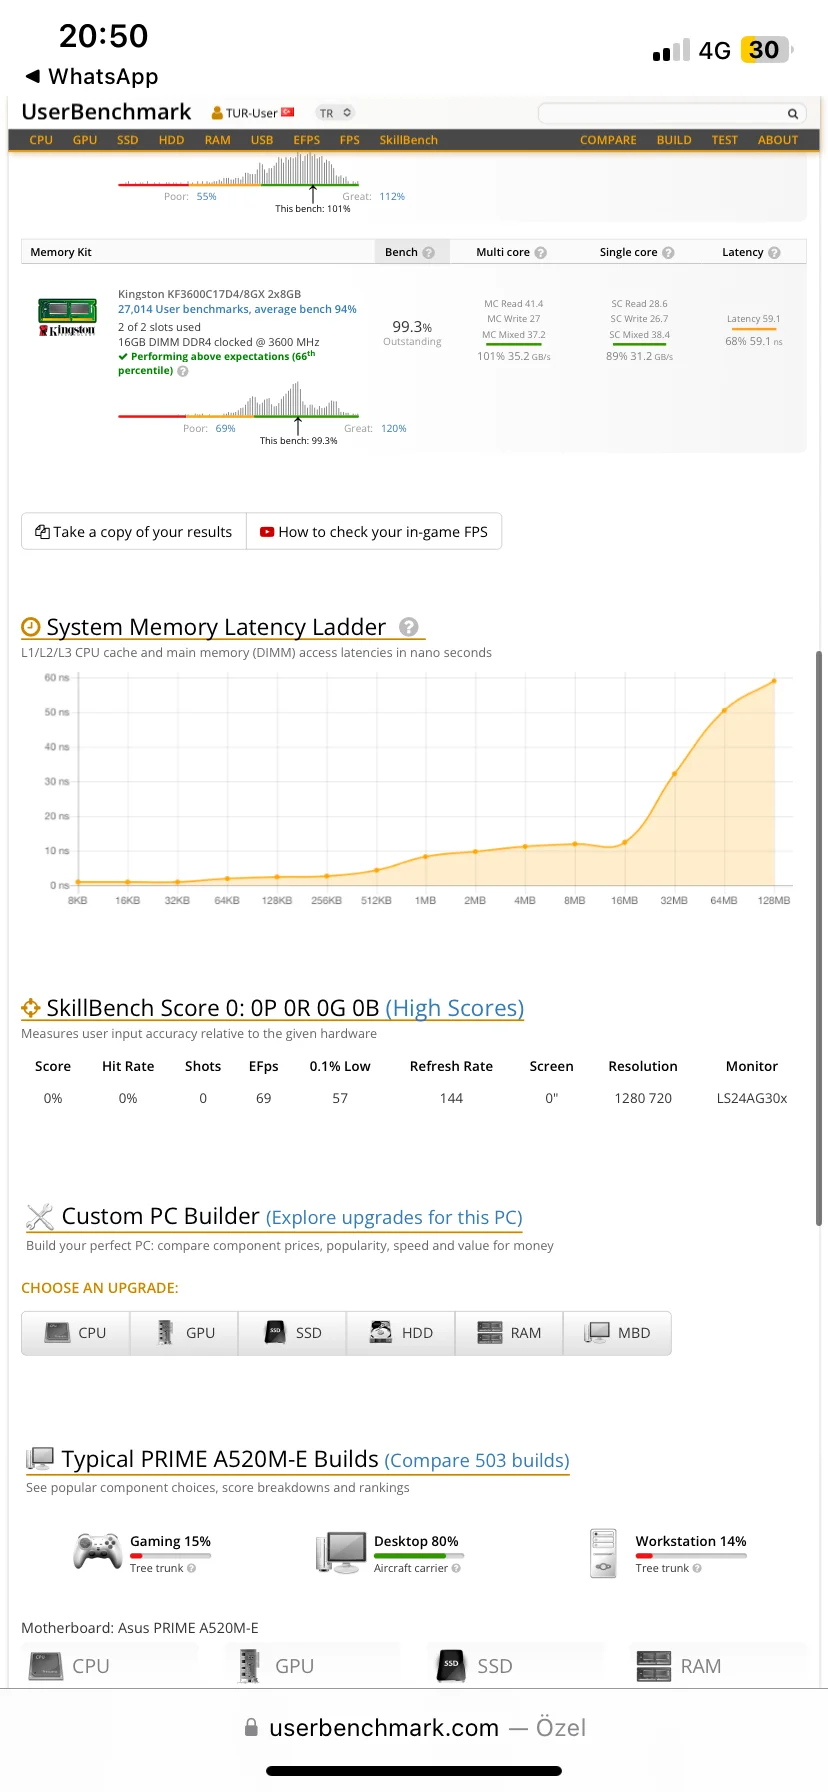Tap the Kingston memory kit thumbnail
Image resolution: width=828 pixels, height=1792 pixels.
67,317
